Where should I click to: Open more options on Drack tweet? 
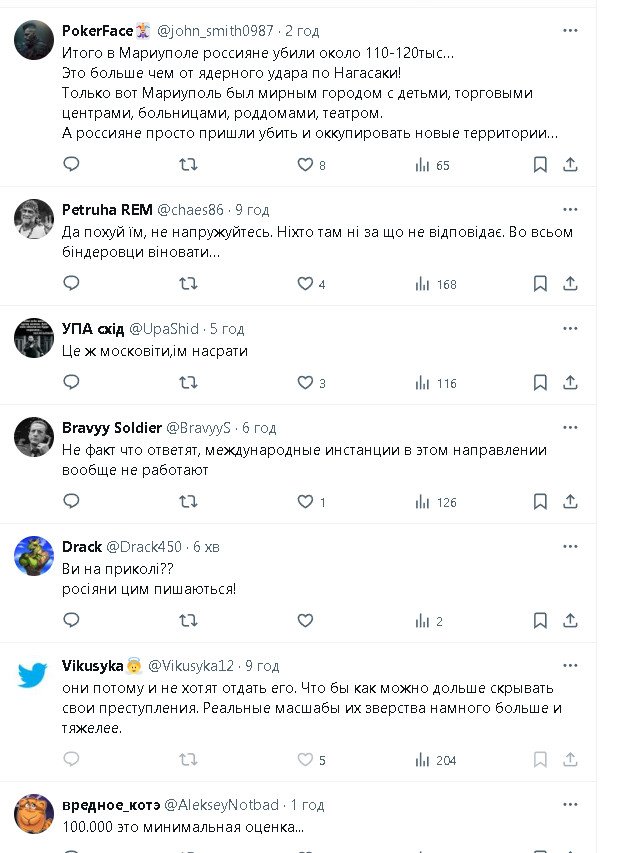tap(570, 547)
